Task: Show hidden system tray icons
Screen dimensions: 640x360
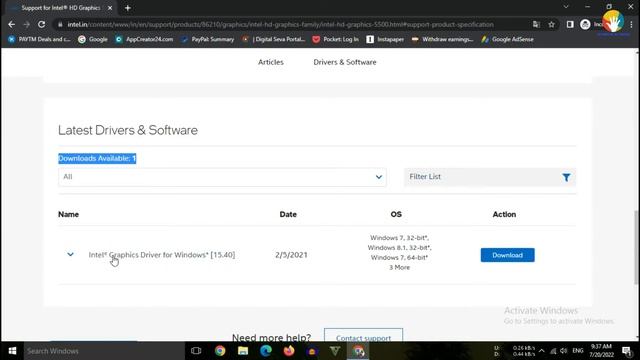Action: click(542, 351)
